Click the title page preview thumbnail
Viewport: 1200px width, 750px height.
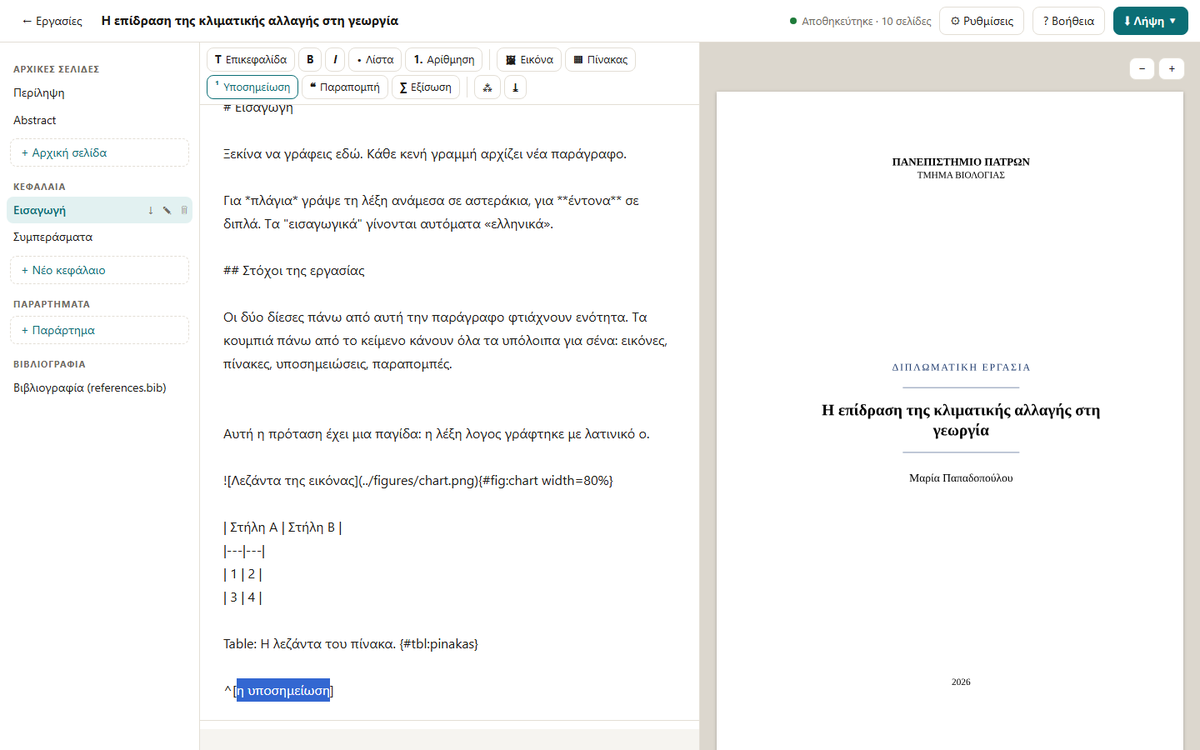coord(960,421)
